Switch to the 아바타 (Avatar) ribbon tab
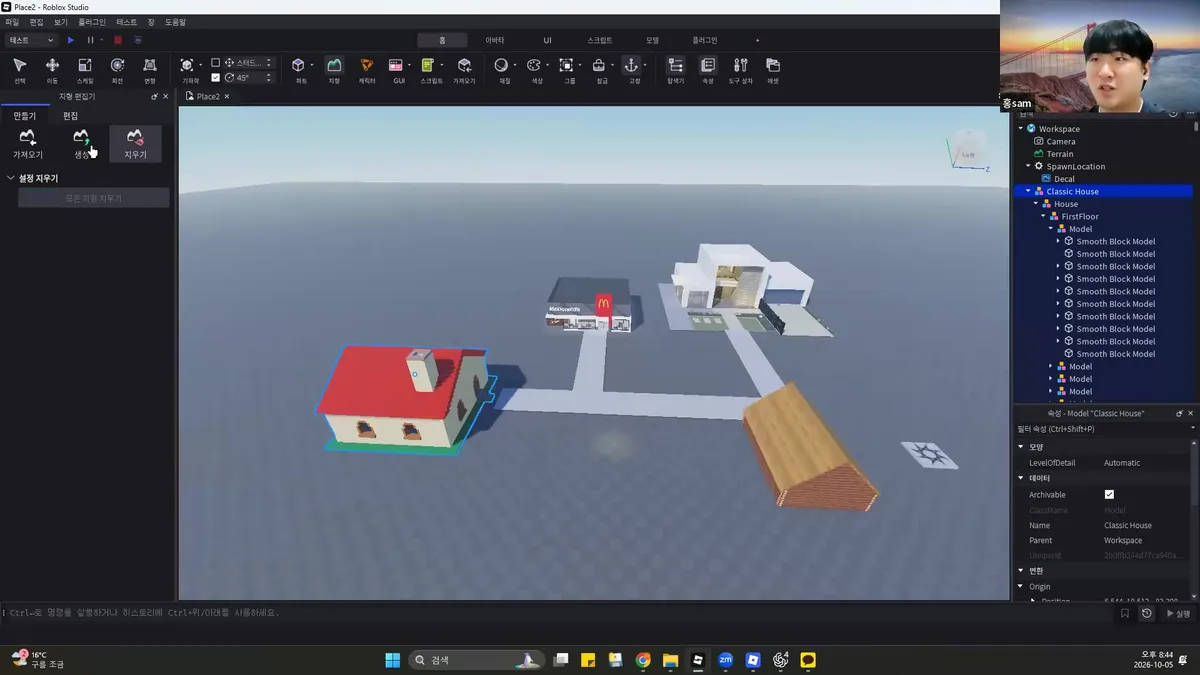The image size is (1200, 675). point(495,40)
